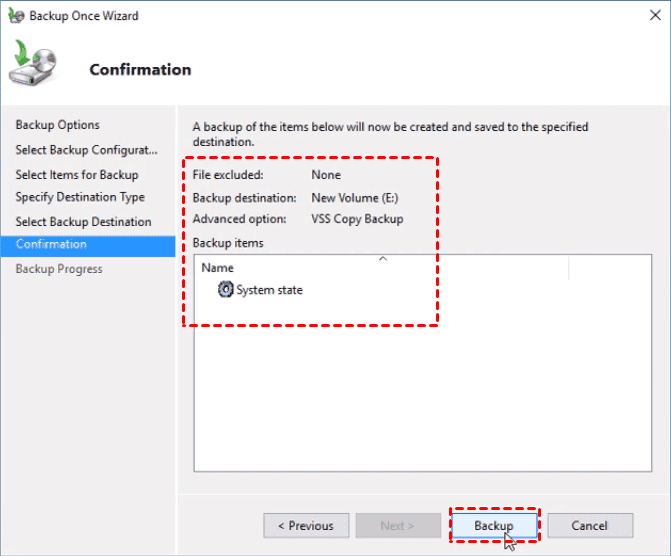Click the Cancel button

tap(590, 526)
